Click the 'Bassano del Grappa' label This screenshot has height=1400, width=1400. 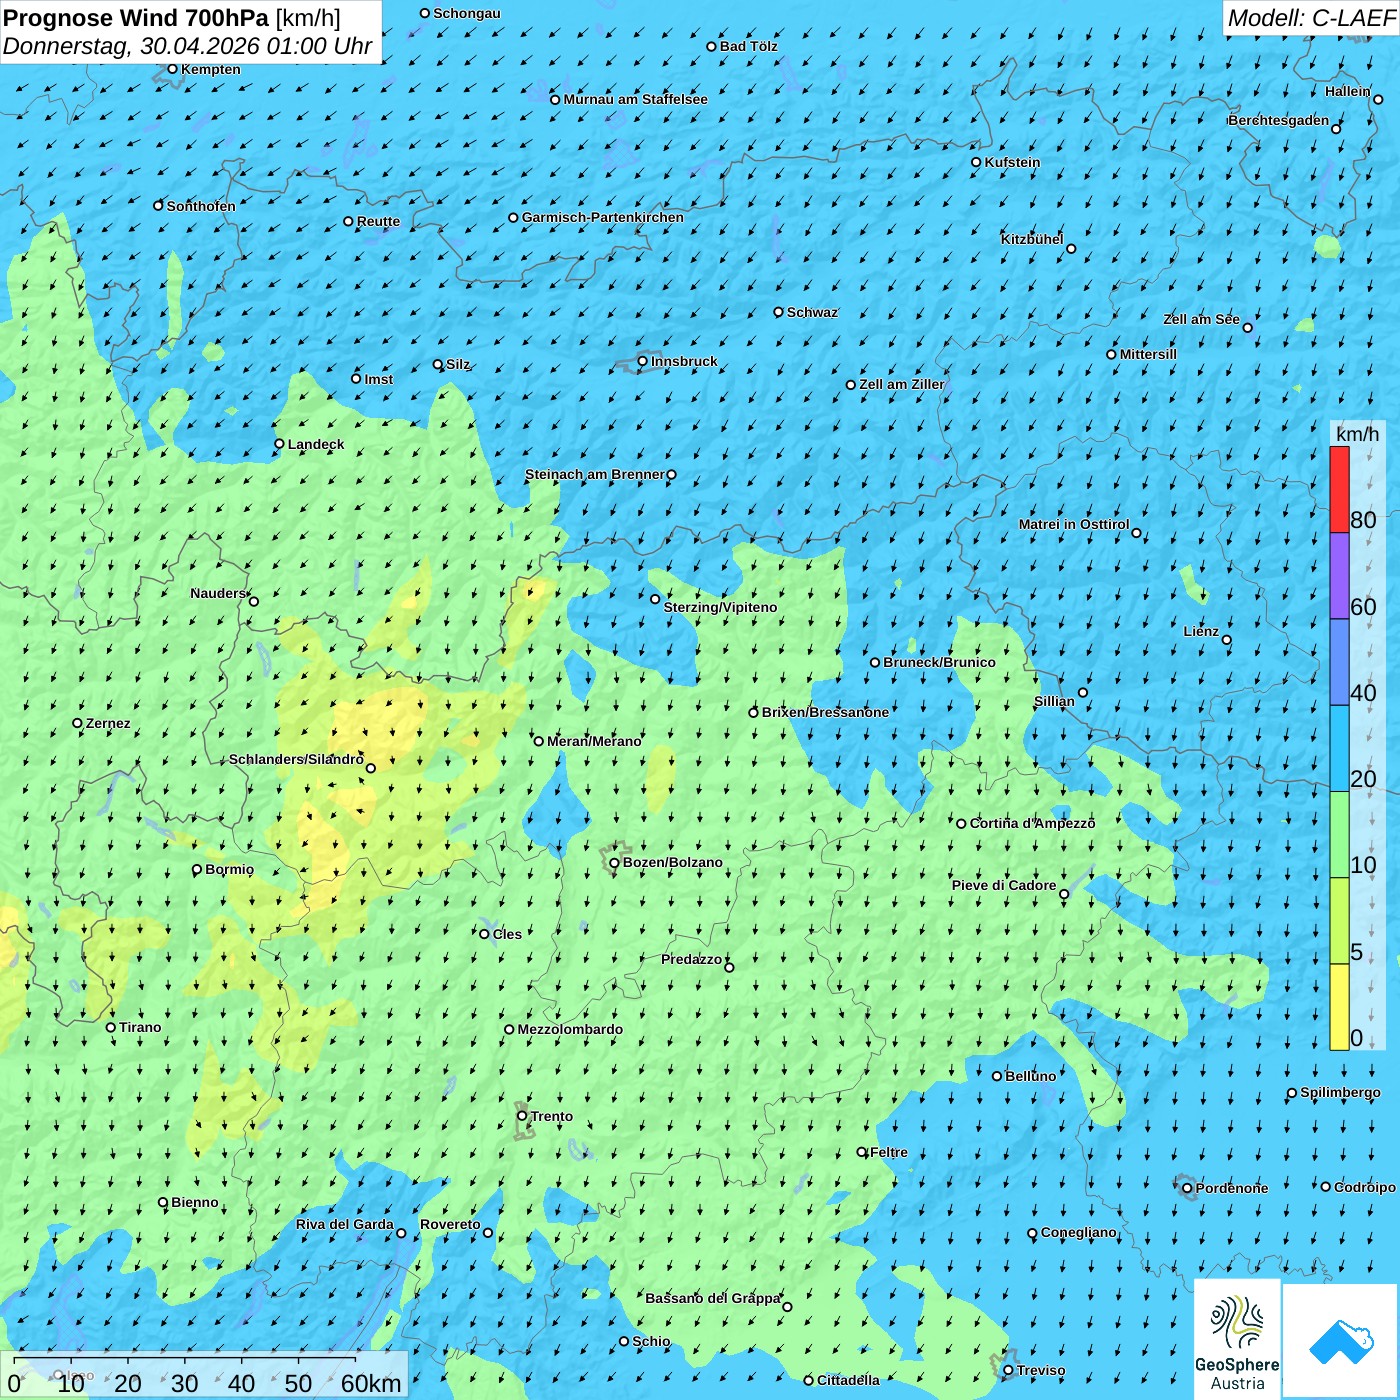tap(713, 1298)
